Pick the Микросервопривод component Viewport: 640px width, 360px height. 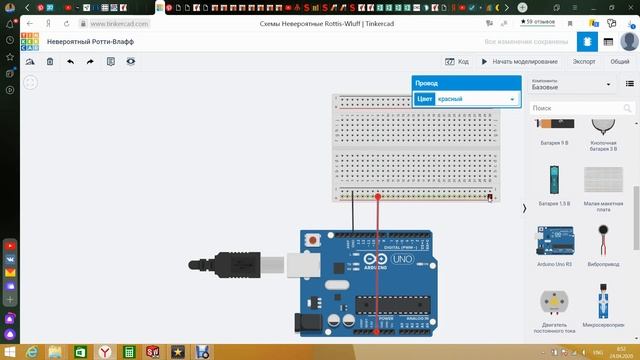[603, 305]
